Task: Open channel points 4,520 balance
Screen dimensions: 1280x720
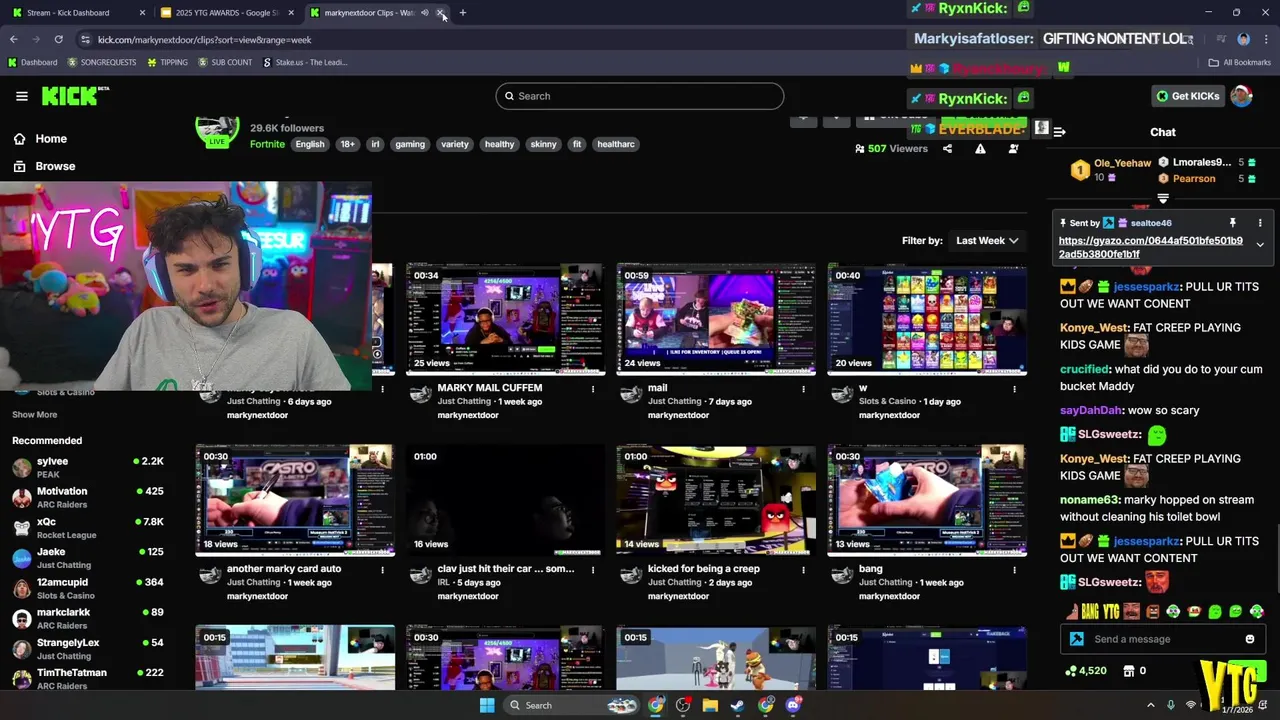Action: tap(1086, 671)
